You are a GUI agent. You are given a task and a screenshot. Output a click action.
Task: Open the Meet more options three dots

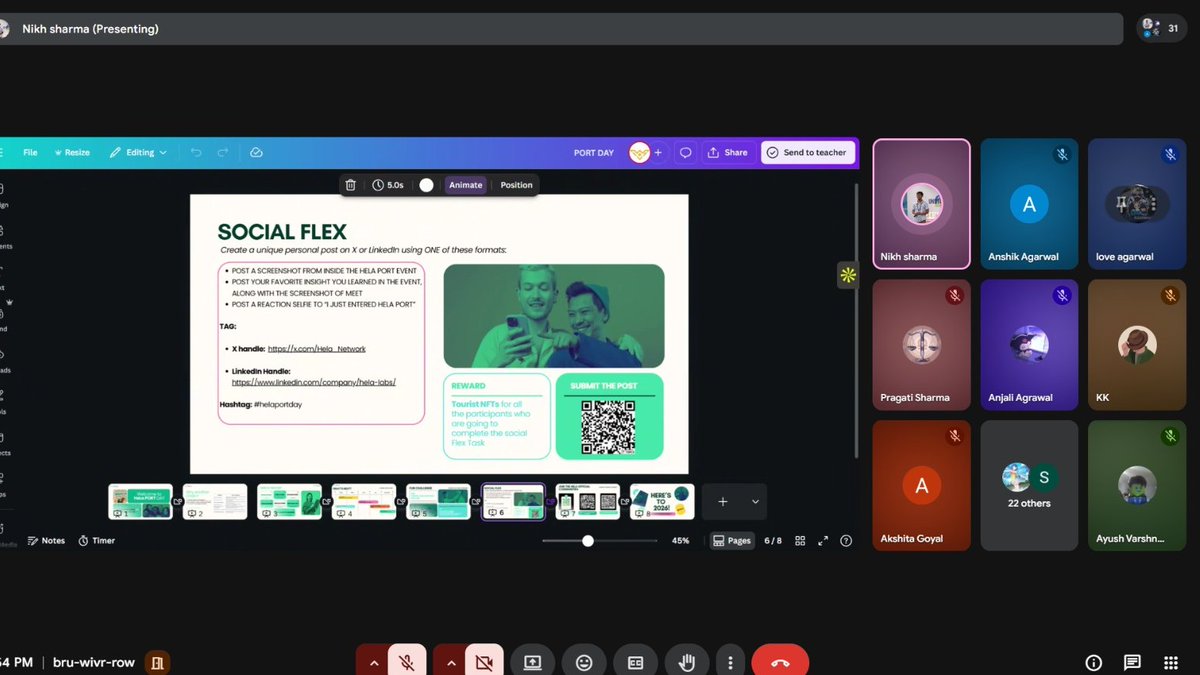pyautogui.click(x=731, y=662)
